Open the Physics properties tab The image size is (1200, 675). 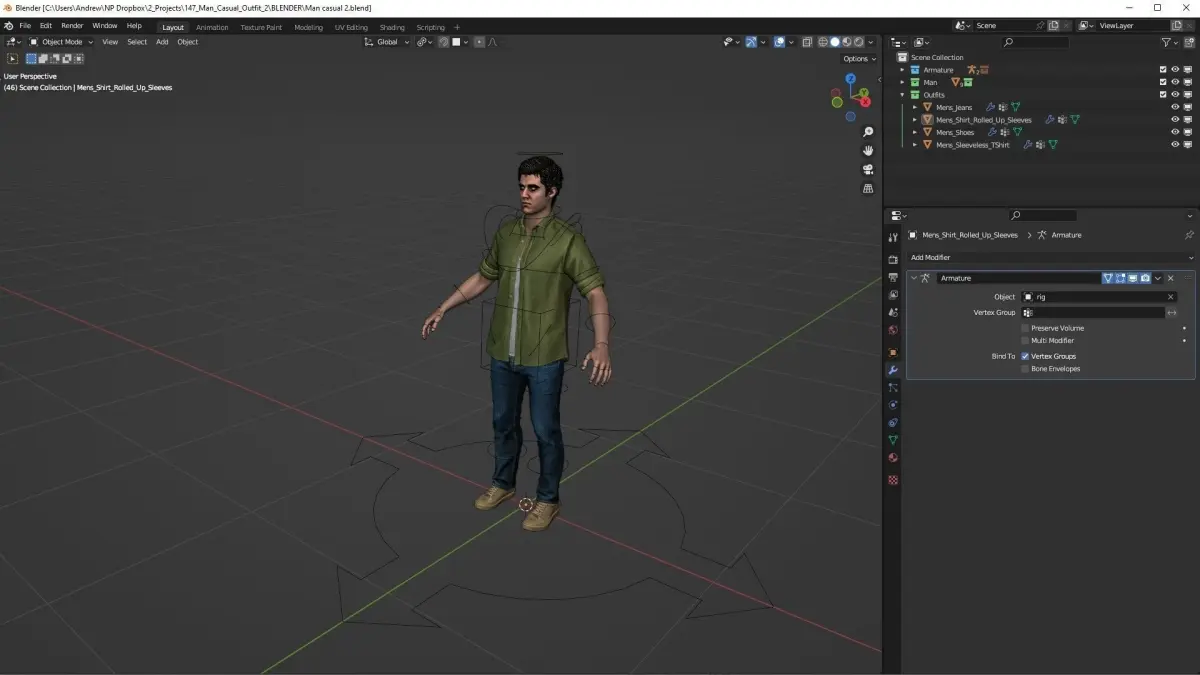point(893,405)
